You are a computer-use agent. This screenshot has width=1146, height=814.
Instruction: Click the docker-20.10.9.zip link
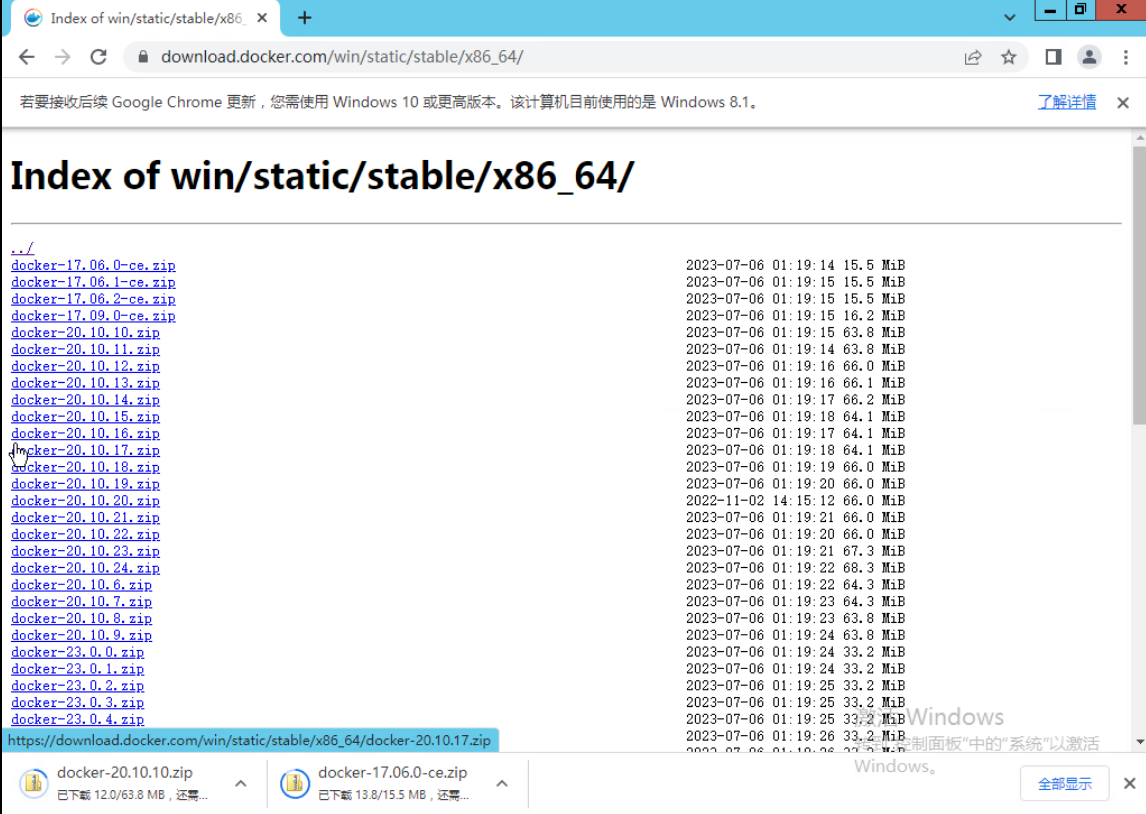82,635
